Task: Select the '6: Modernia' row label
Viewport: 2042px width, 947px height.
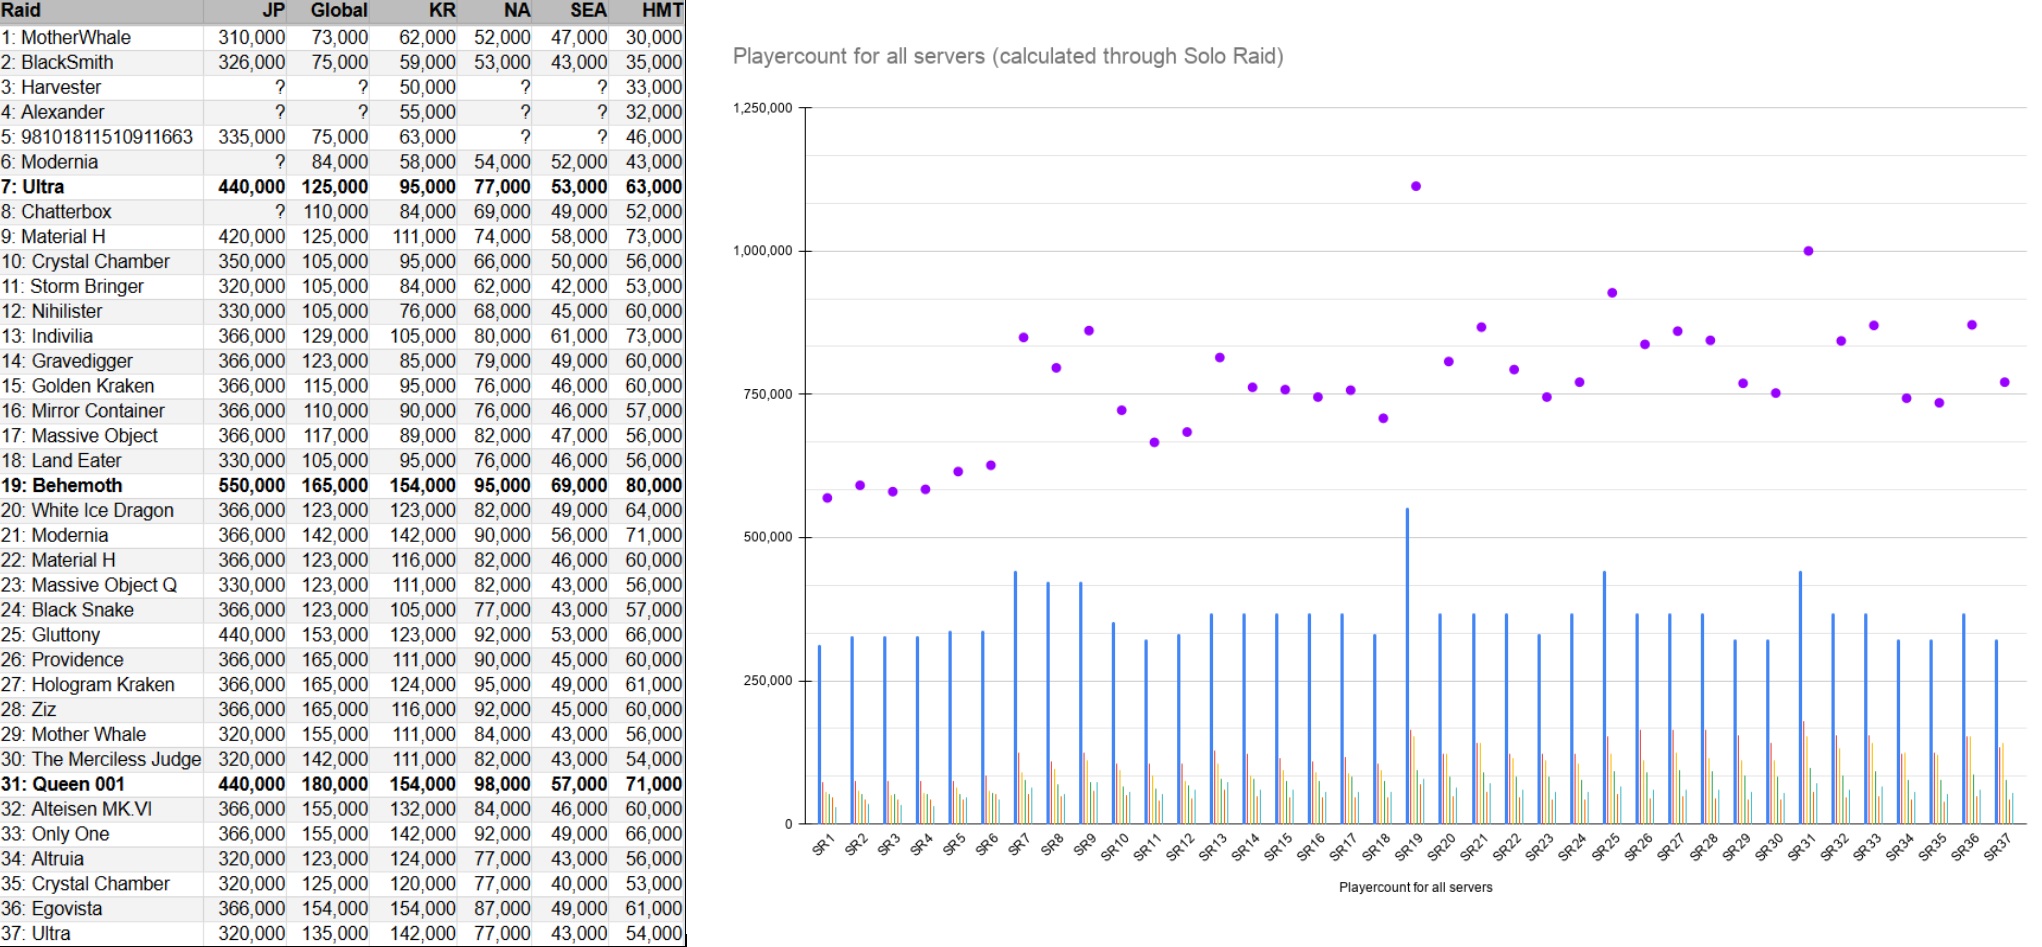Action: pos(50,162)
